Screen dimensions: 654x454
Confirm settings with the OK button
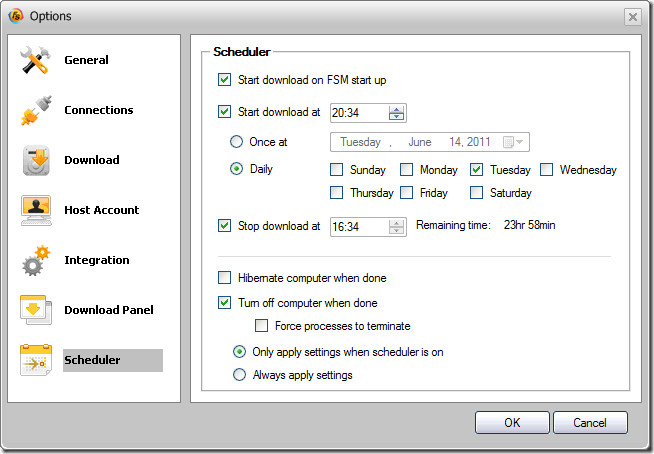(x=512, y=423)
